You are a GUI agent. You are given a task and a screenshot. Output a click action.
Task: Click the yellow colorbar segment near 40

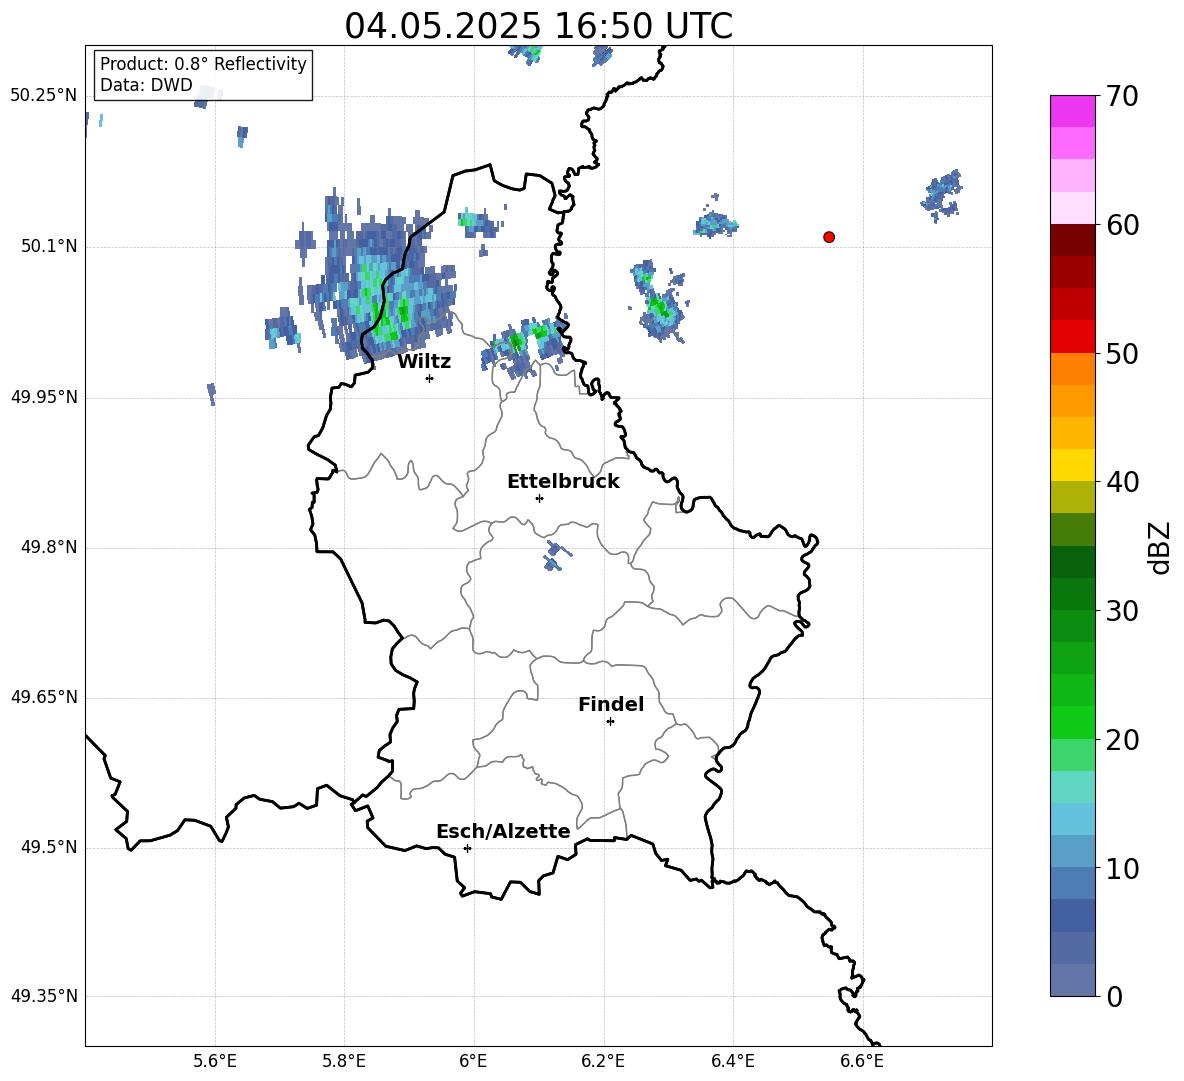[1072, 465]
